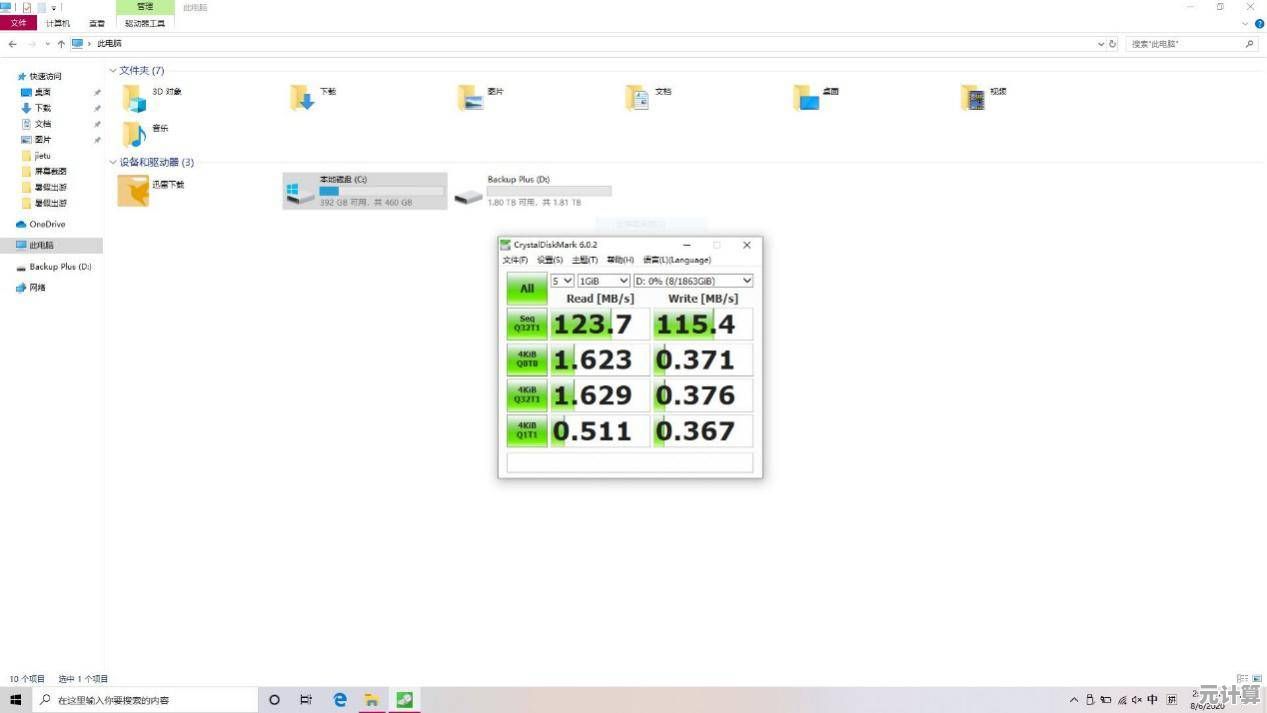Start the Seq Q32T1 test

coord(526,324)
